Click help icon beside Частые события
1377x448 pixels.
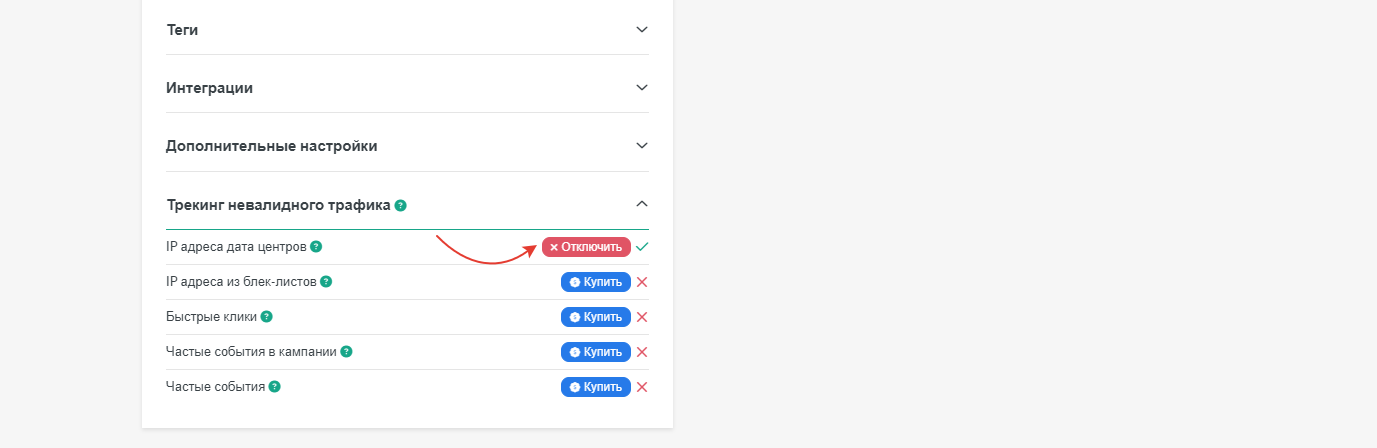tap(275, 386)
